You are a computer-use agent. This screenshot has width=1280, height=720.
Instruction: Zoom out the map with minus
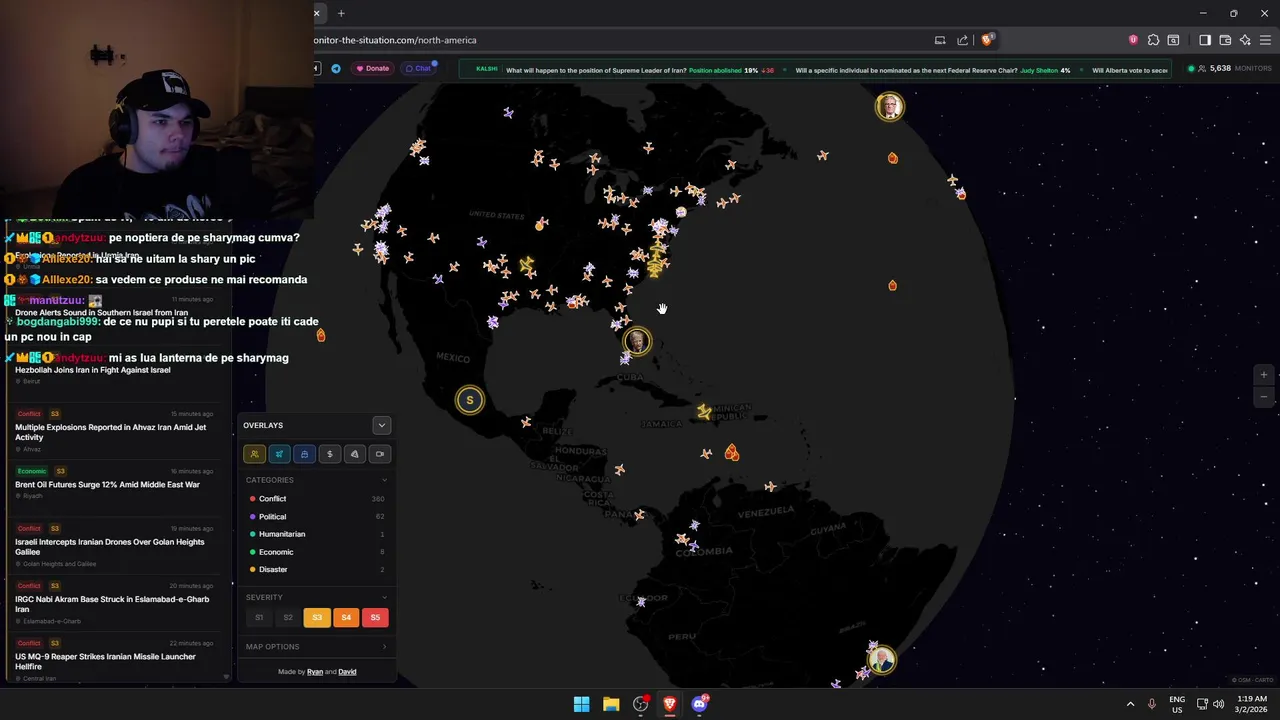point(1264,397)
